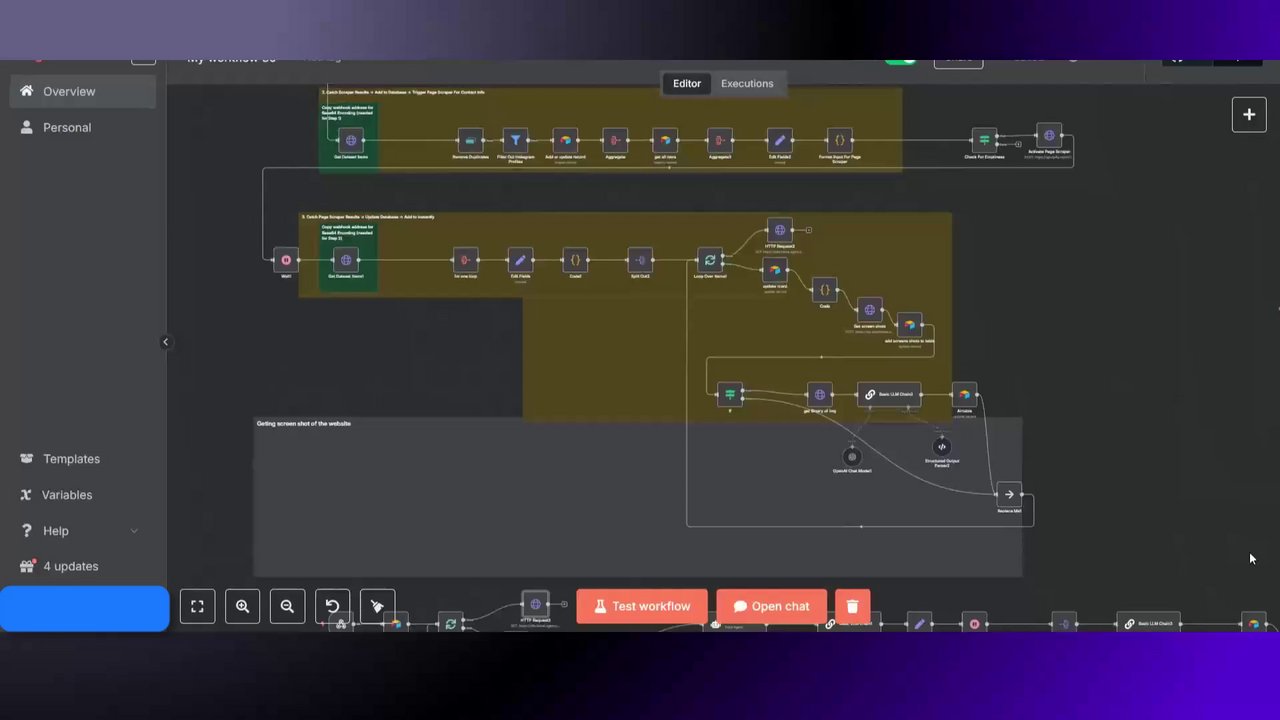Select the Format Input For Page Scraper node
Screen dimensions: 1280x720
(x=840, y=141)
